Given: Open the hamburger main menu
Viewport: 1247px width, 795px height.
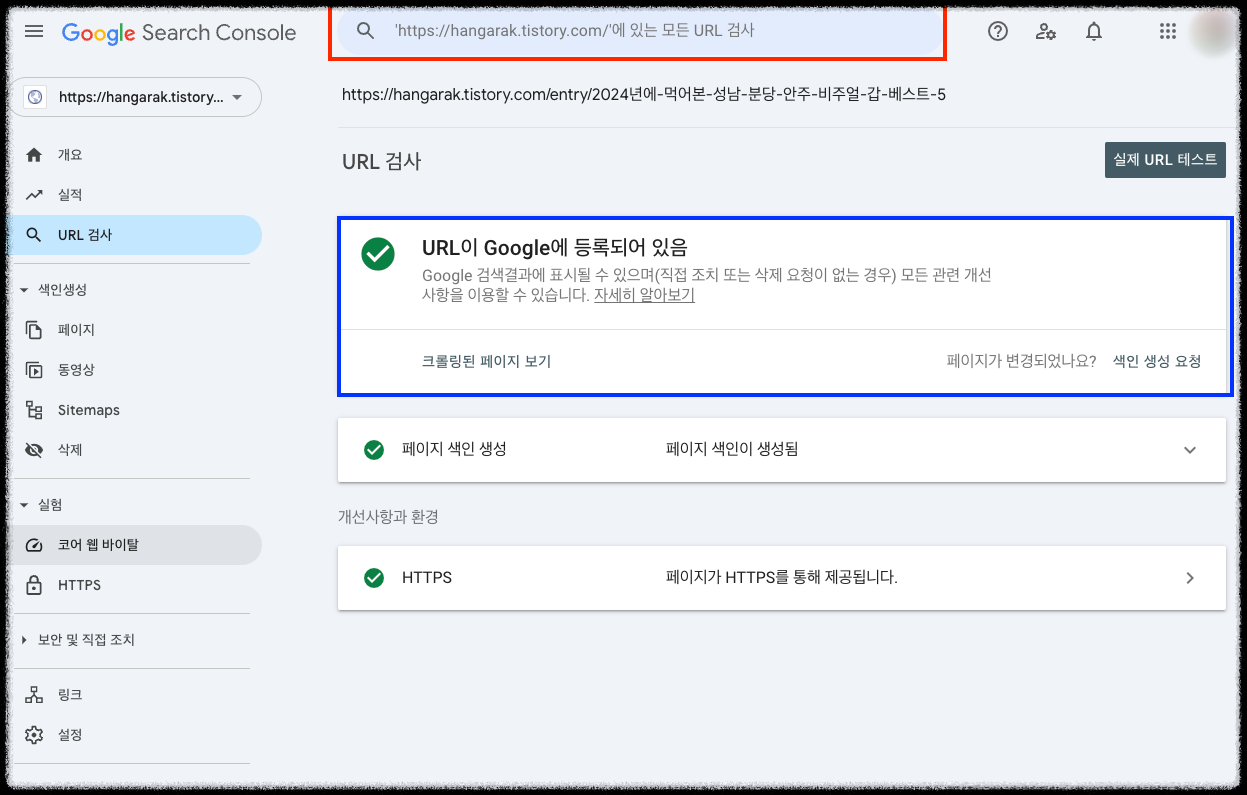Looking at the screenshot, I should 34,32.
